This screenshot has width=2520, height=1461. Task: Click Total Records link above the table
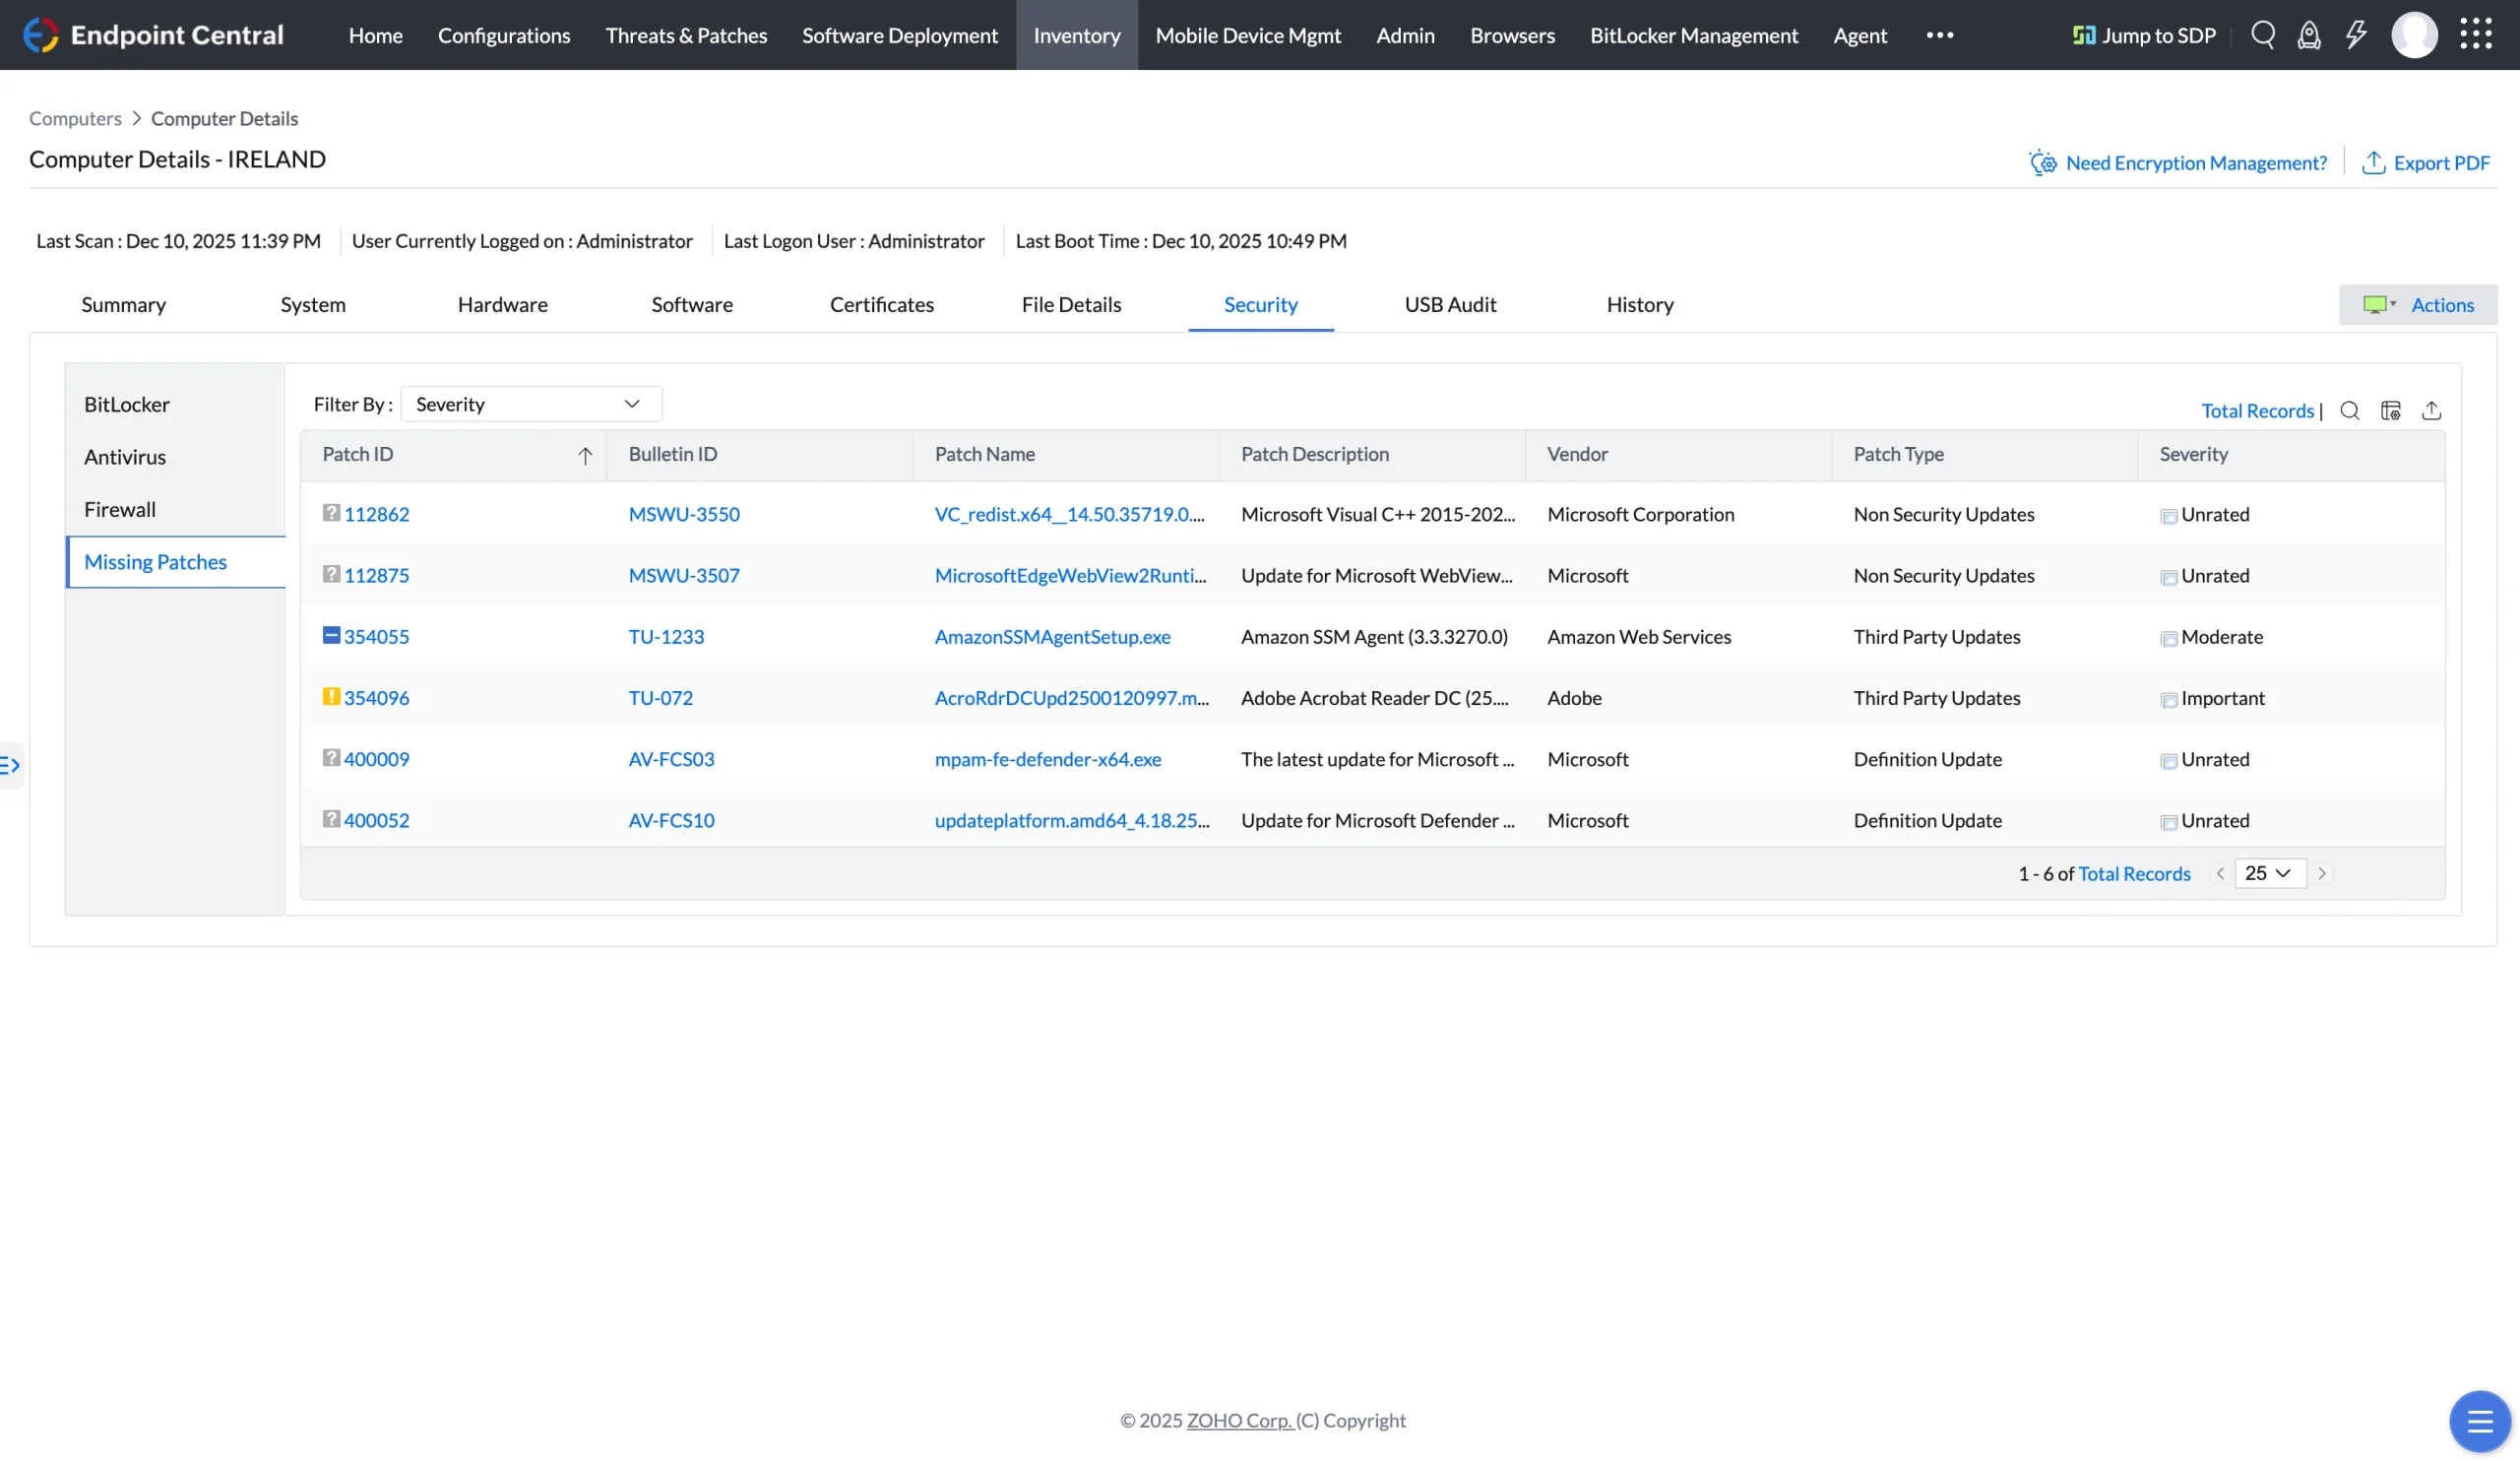[x=2257, y=410]
